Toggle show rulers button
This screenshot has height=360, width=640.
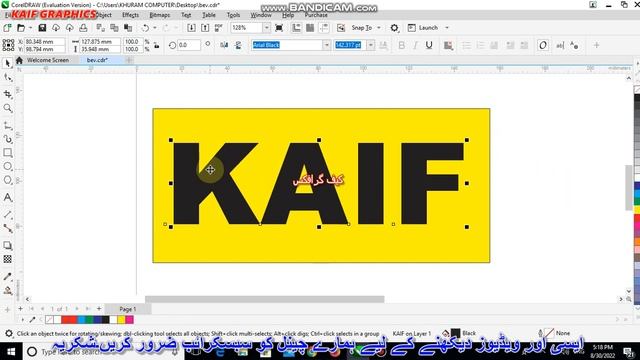point(296,28)
